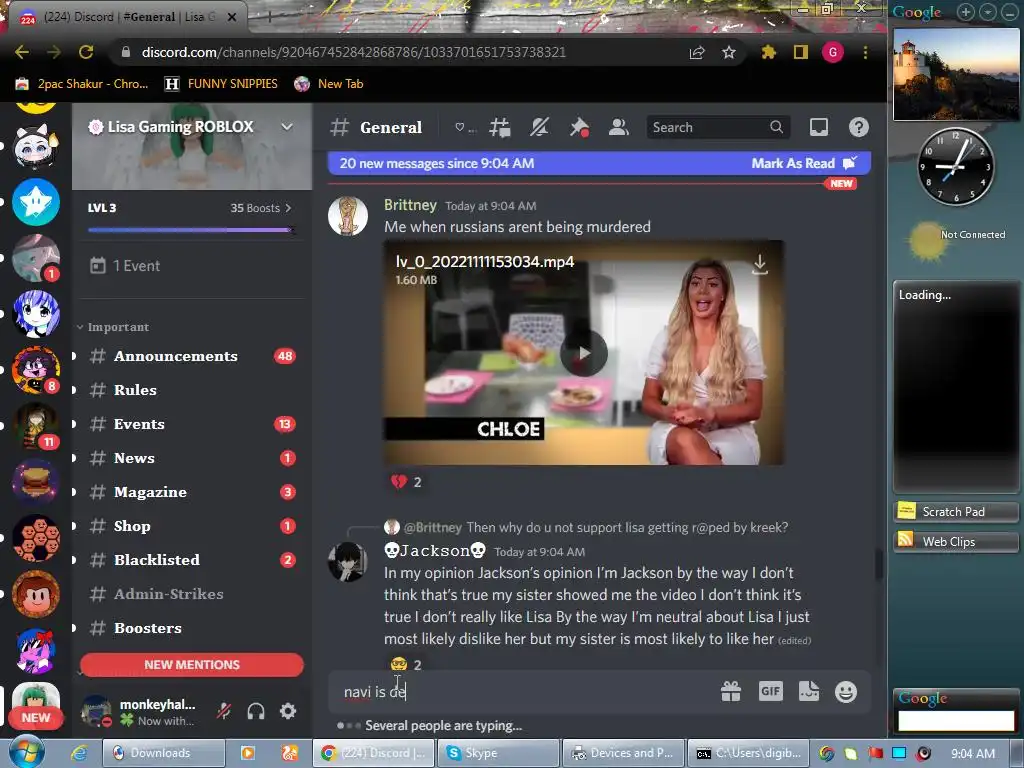Open the Threads icon in channel header
The image size is (1024, 768).
click(500, 127)
